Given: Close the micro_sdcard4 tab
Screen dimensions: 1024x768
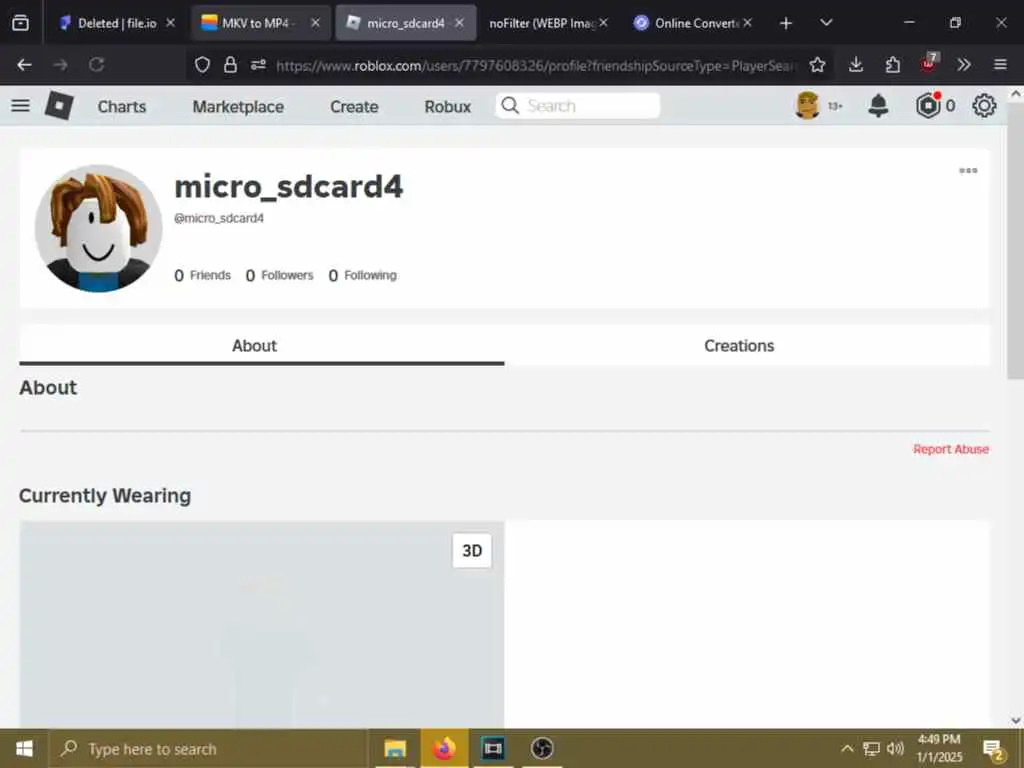Looking at the screenshot, I should tap(460, 23).
